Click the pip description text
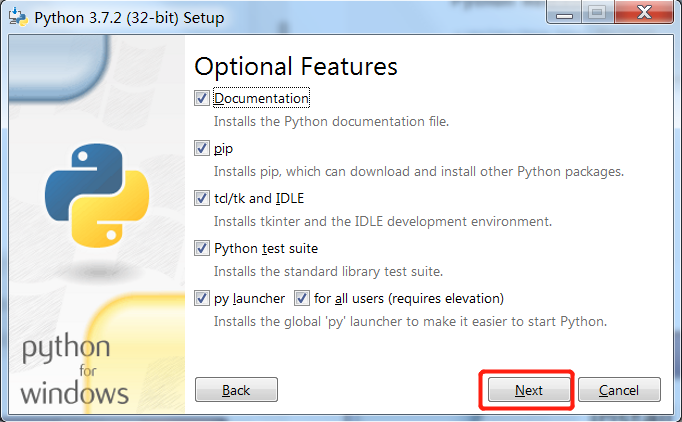The image size is (682, 422). click(418, 171)
